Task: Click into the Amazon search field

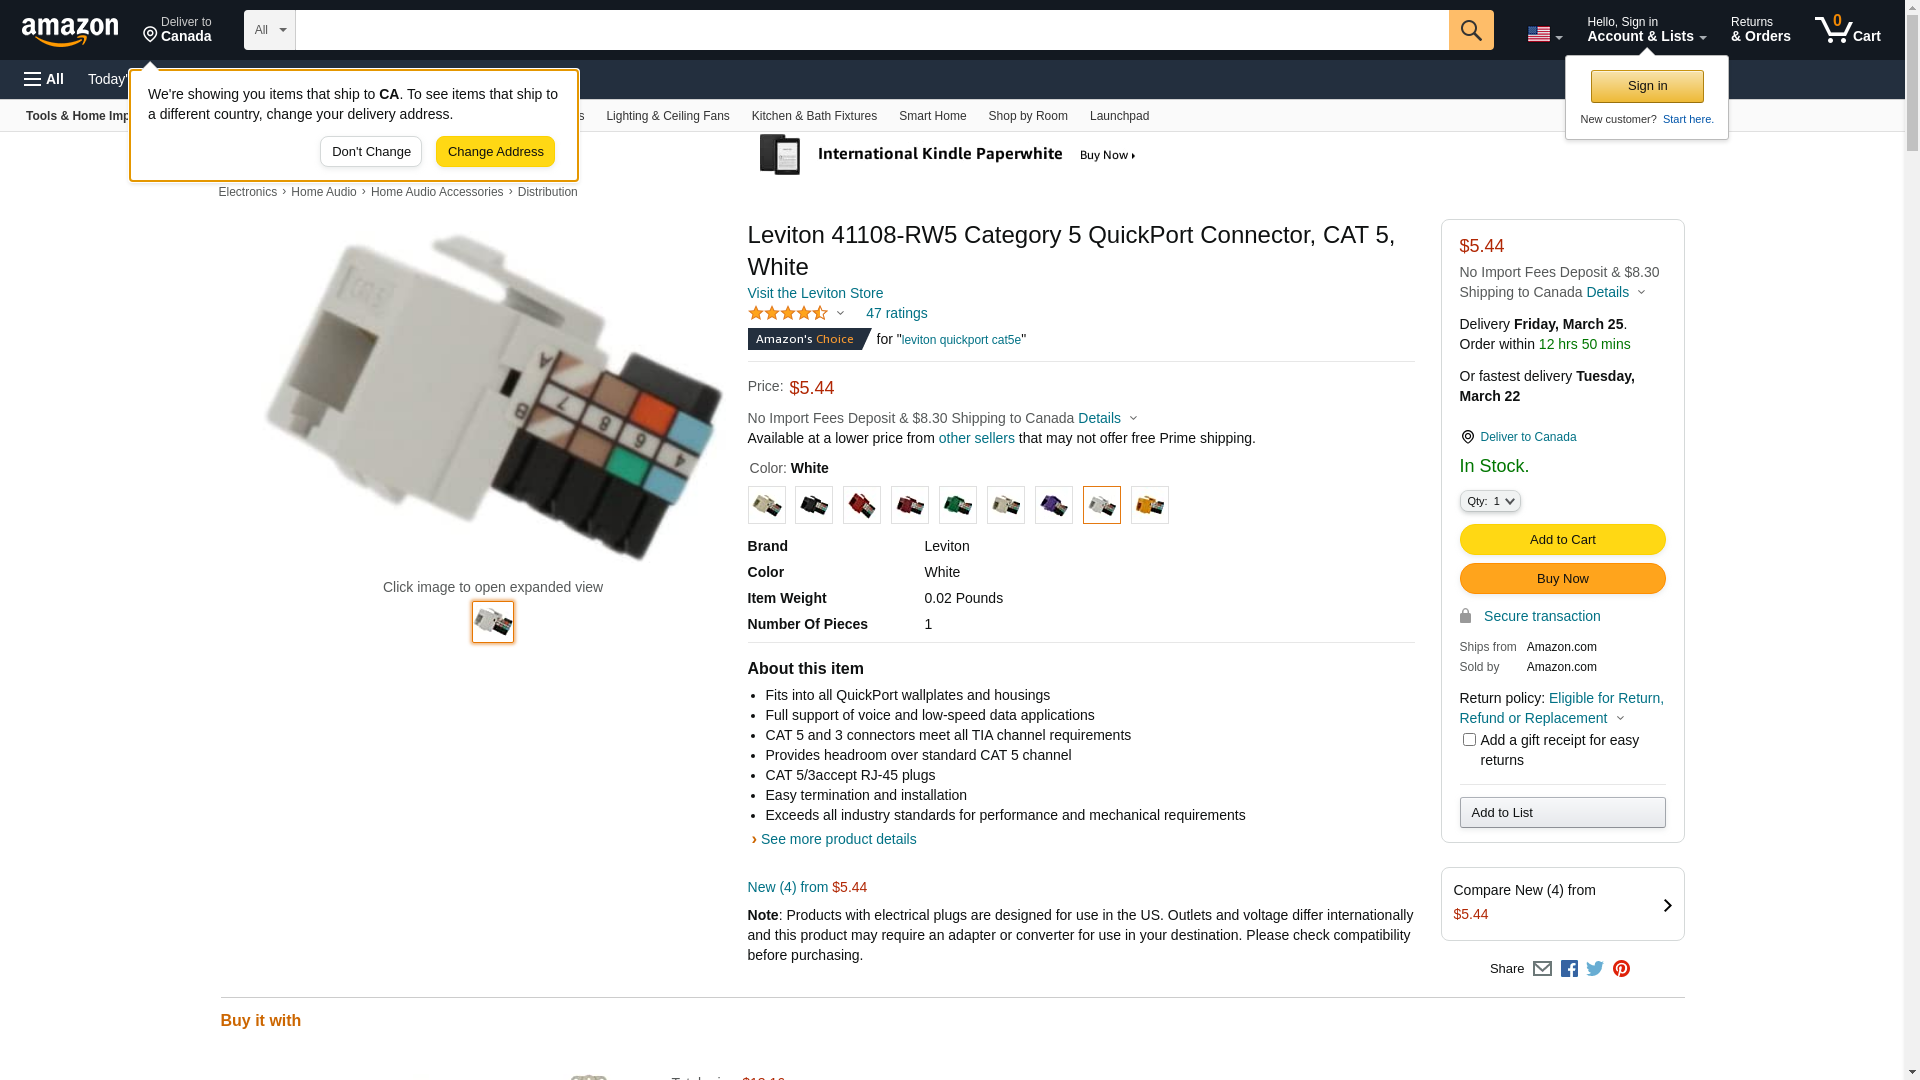Action: tap(871, 30)
